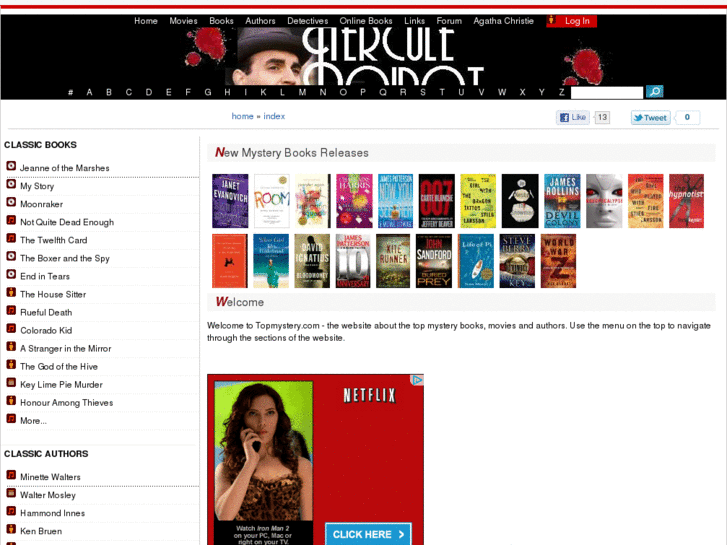
Task: Follow the index breadcrumb link
Action: coord(274,116)
